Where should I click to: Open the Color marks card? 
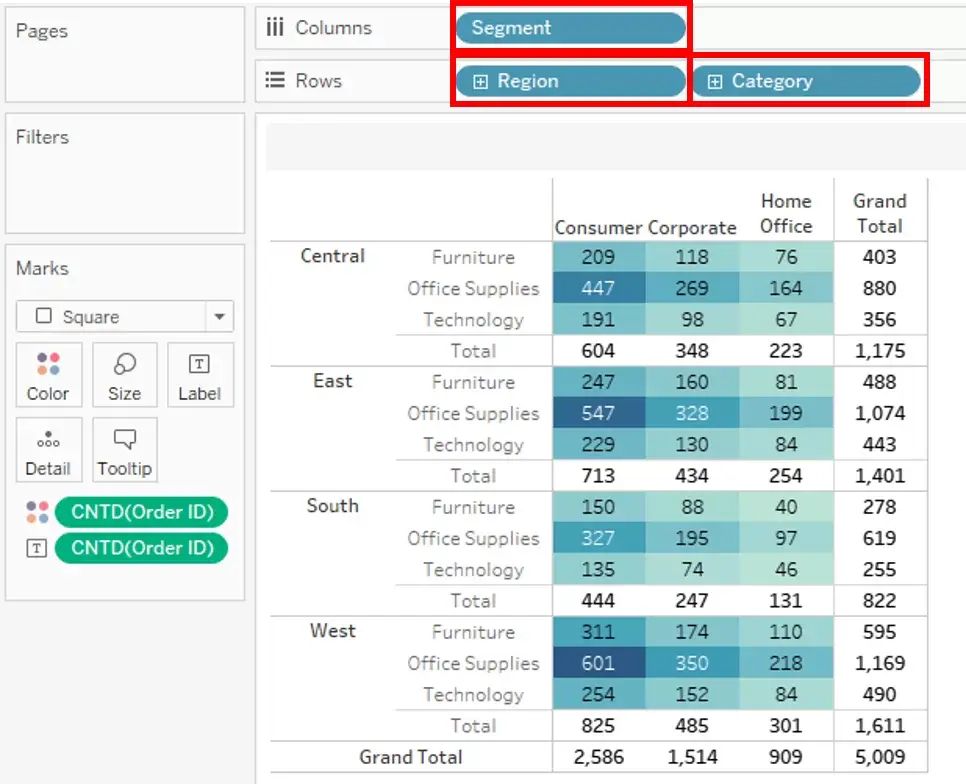(48, 375)
